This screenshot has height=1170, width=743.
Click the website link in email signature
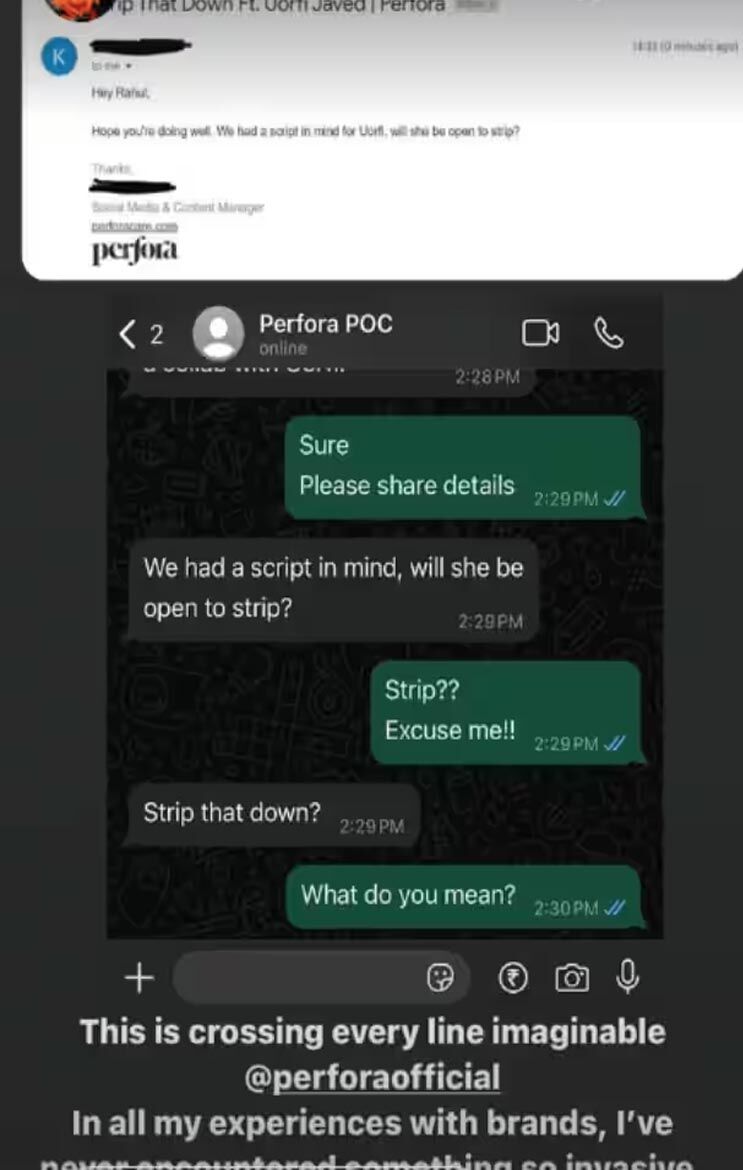[134, 225]
